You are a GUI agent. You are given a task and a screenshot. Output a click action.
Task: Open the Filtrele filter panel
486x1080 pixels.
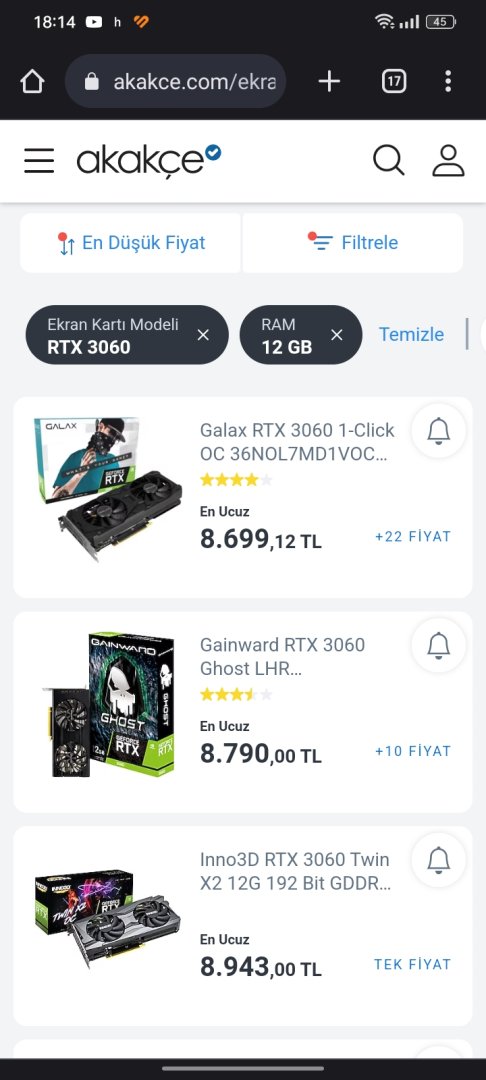click(x=353, y=242)
